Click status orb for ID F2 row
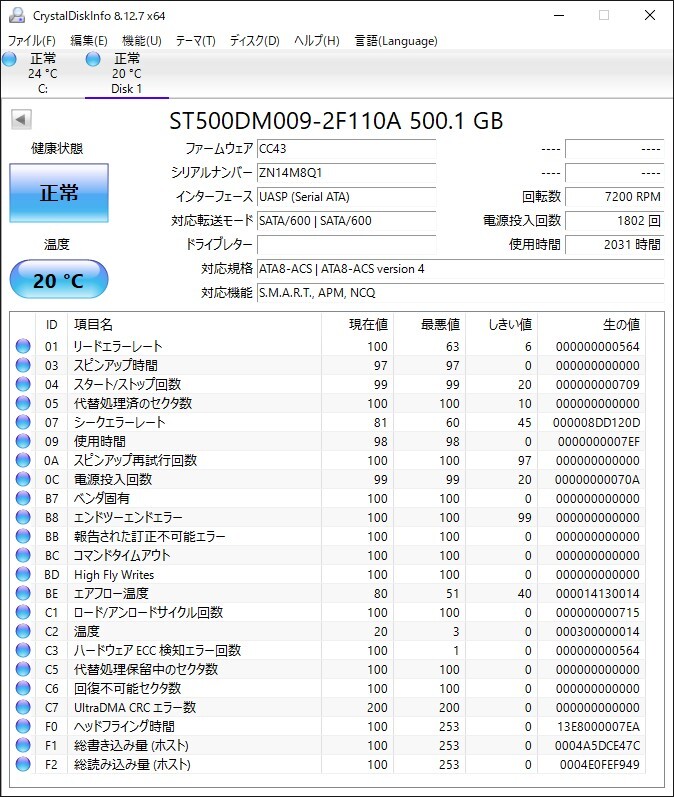This screenshot has width=674, height=797. pyautogui.click(x=23, y=764)
